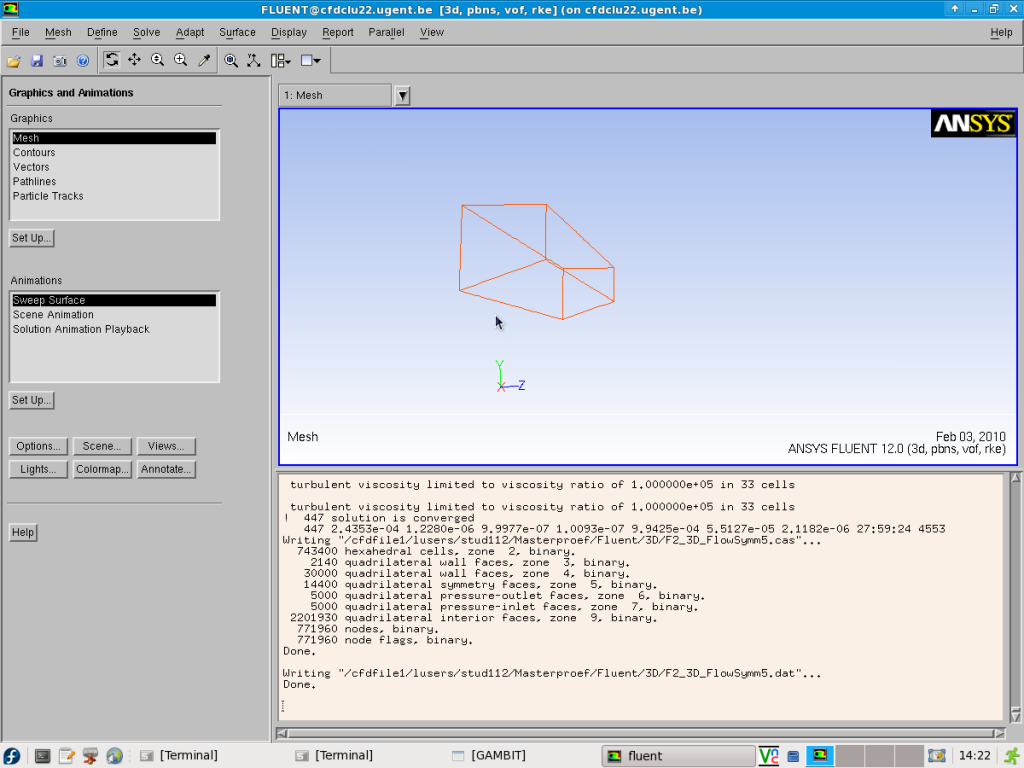Screen dimensions: 1024x768
Task: Click the Views... button
Action: [x=166, y=446]
